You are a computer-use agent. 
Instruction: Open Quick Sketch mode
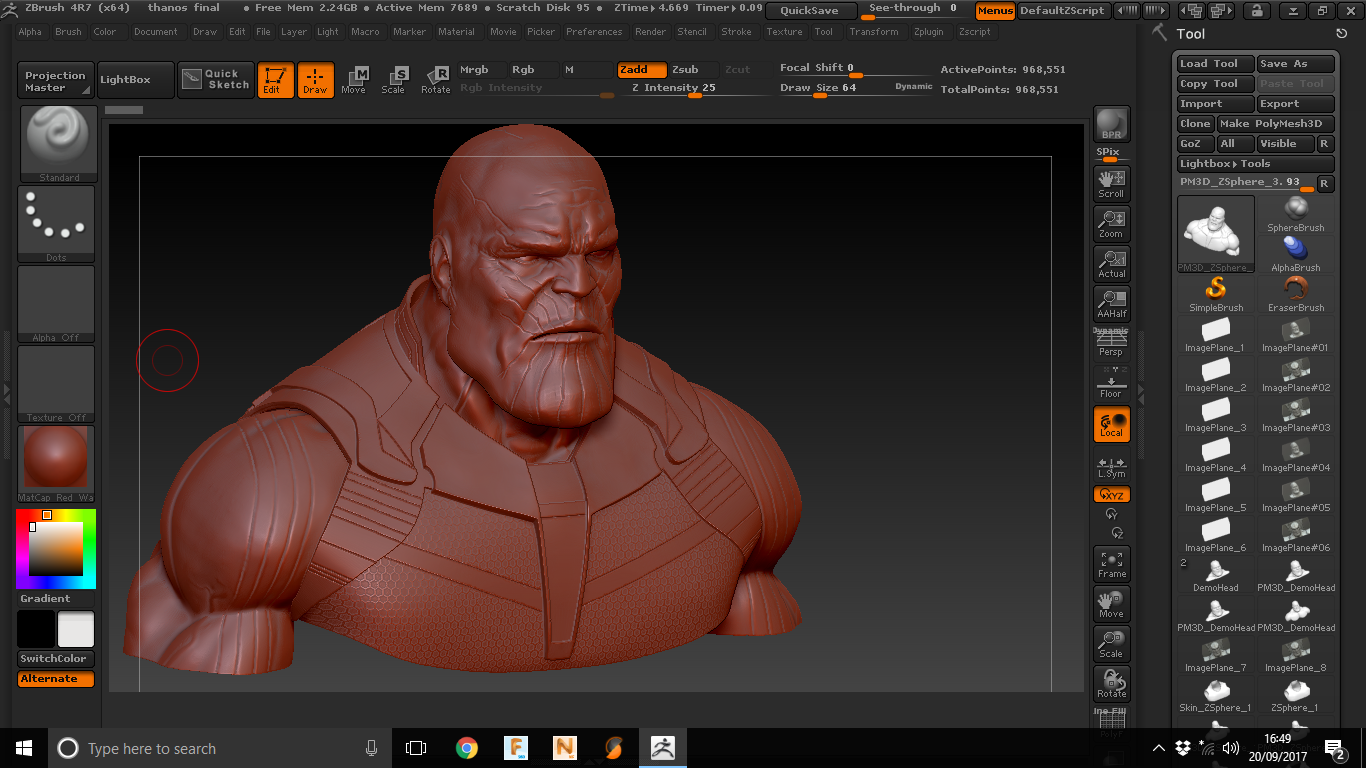click(x=216, y=80)
